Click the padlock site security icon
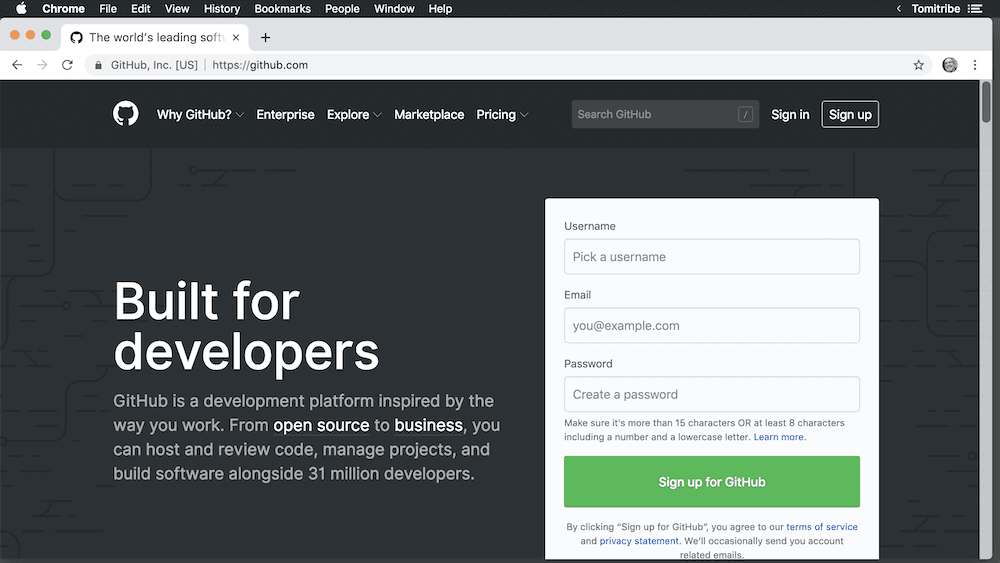Screen dimensions: 1000x563 click(x=98, y=65)
